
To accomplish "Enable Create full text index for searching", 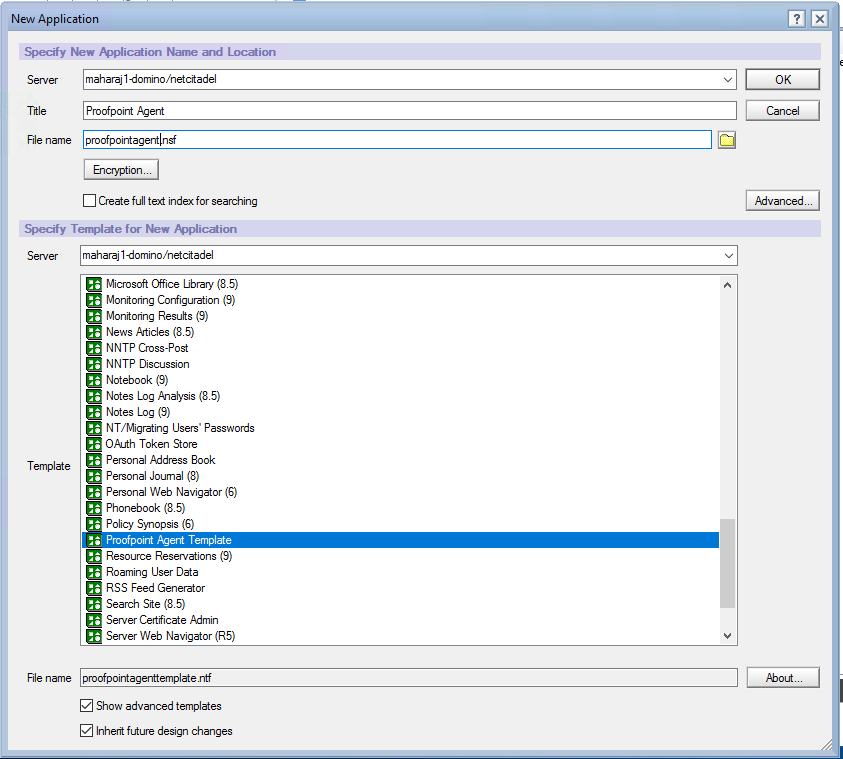I will [90, 201].
